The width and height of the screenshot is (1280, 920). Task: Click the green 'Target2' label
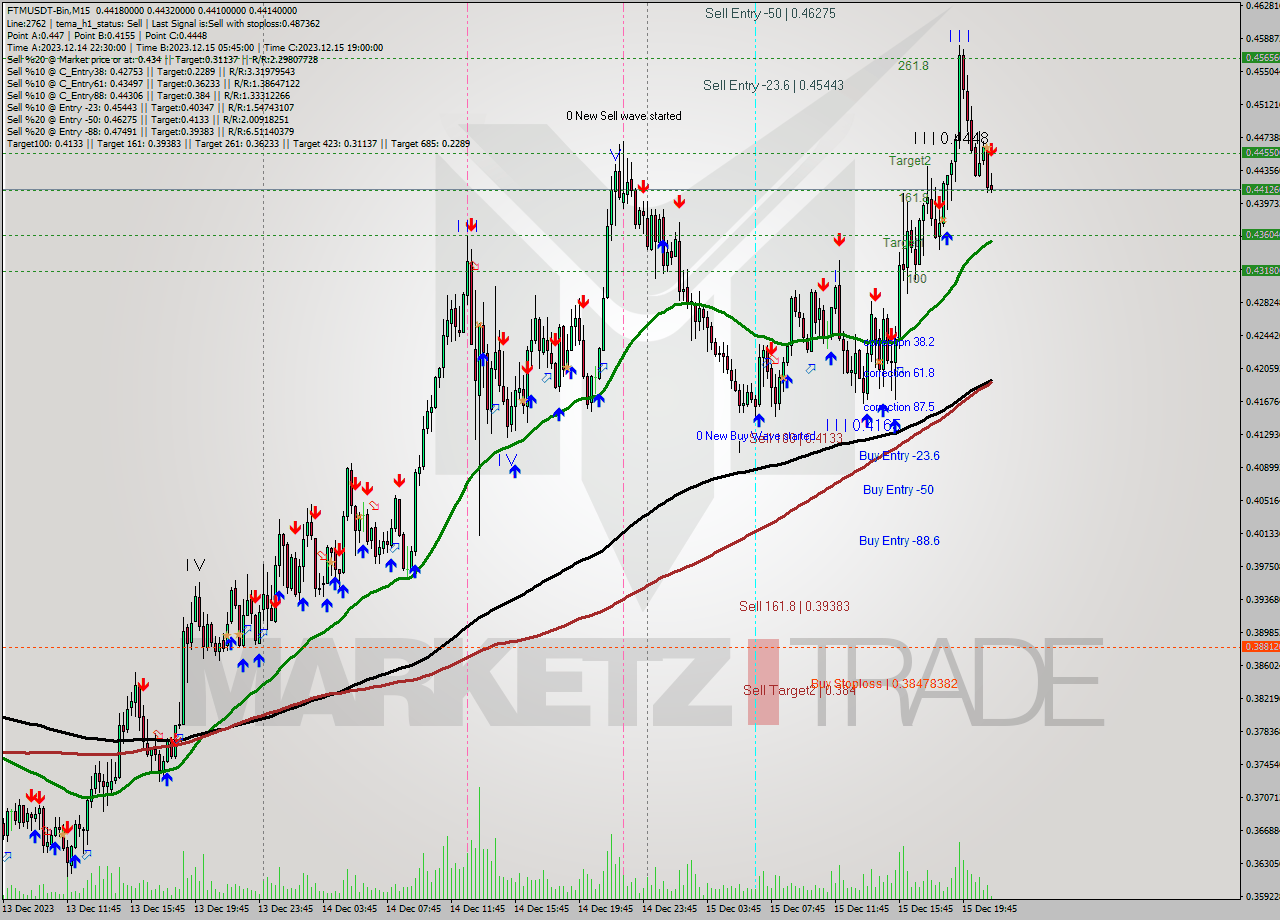910,160
